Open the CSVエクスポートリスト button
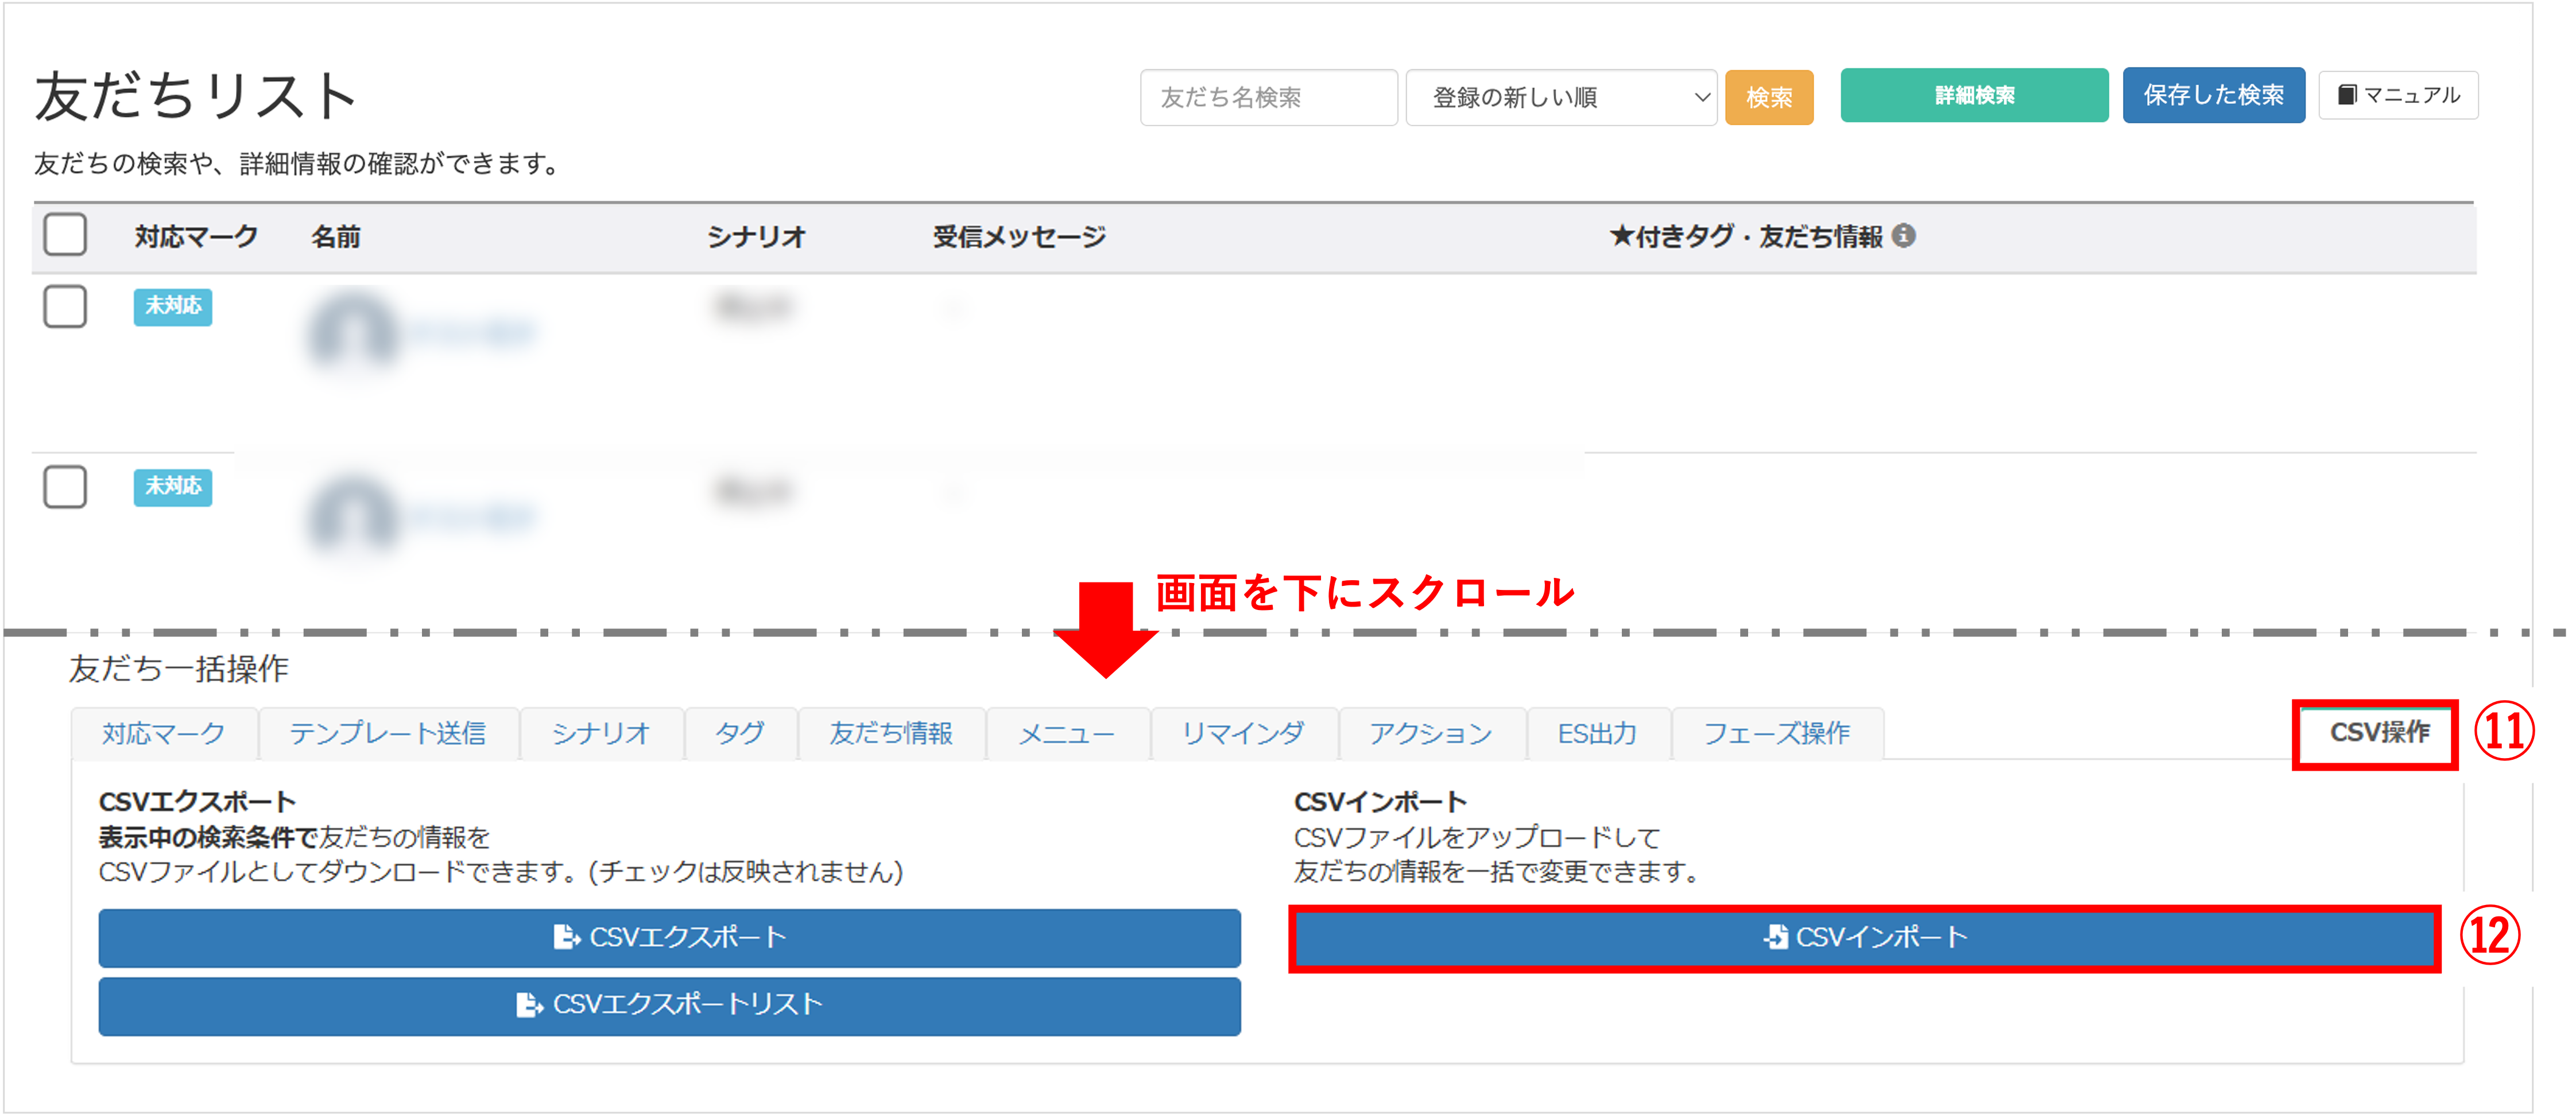Screen dimensions: 2576x1115 tap(669, 1005)
